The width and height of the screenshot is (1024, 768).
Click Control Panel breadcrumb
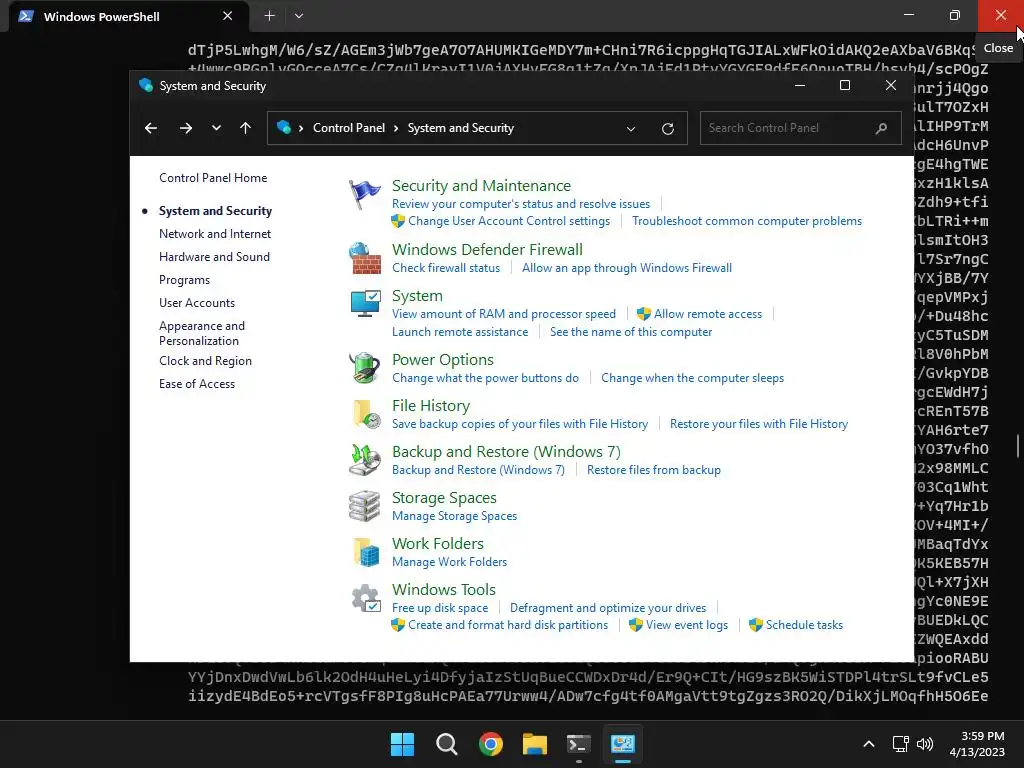tap(349, 128)
